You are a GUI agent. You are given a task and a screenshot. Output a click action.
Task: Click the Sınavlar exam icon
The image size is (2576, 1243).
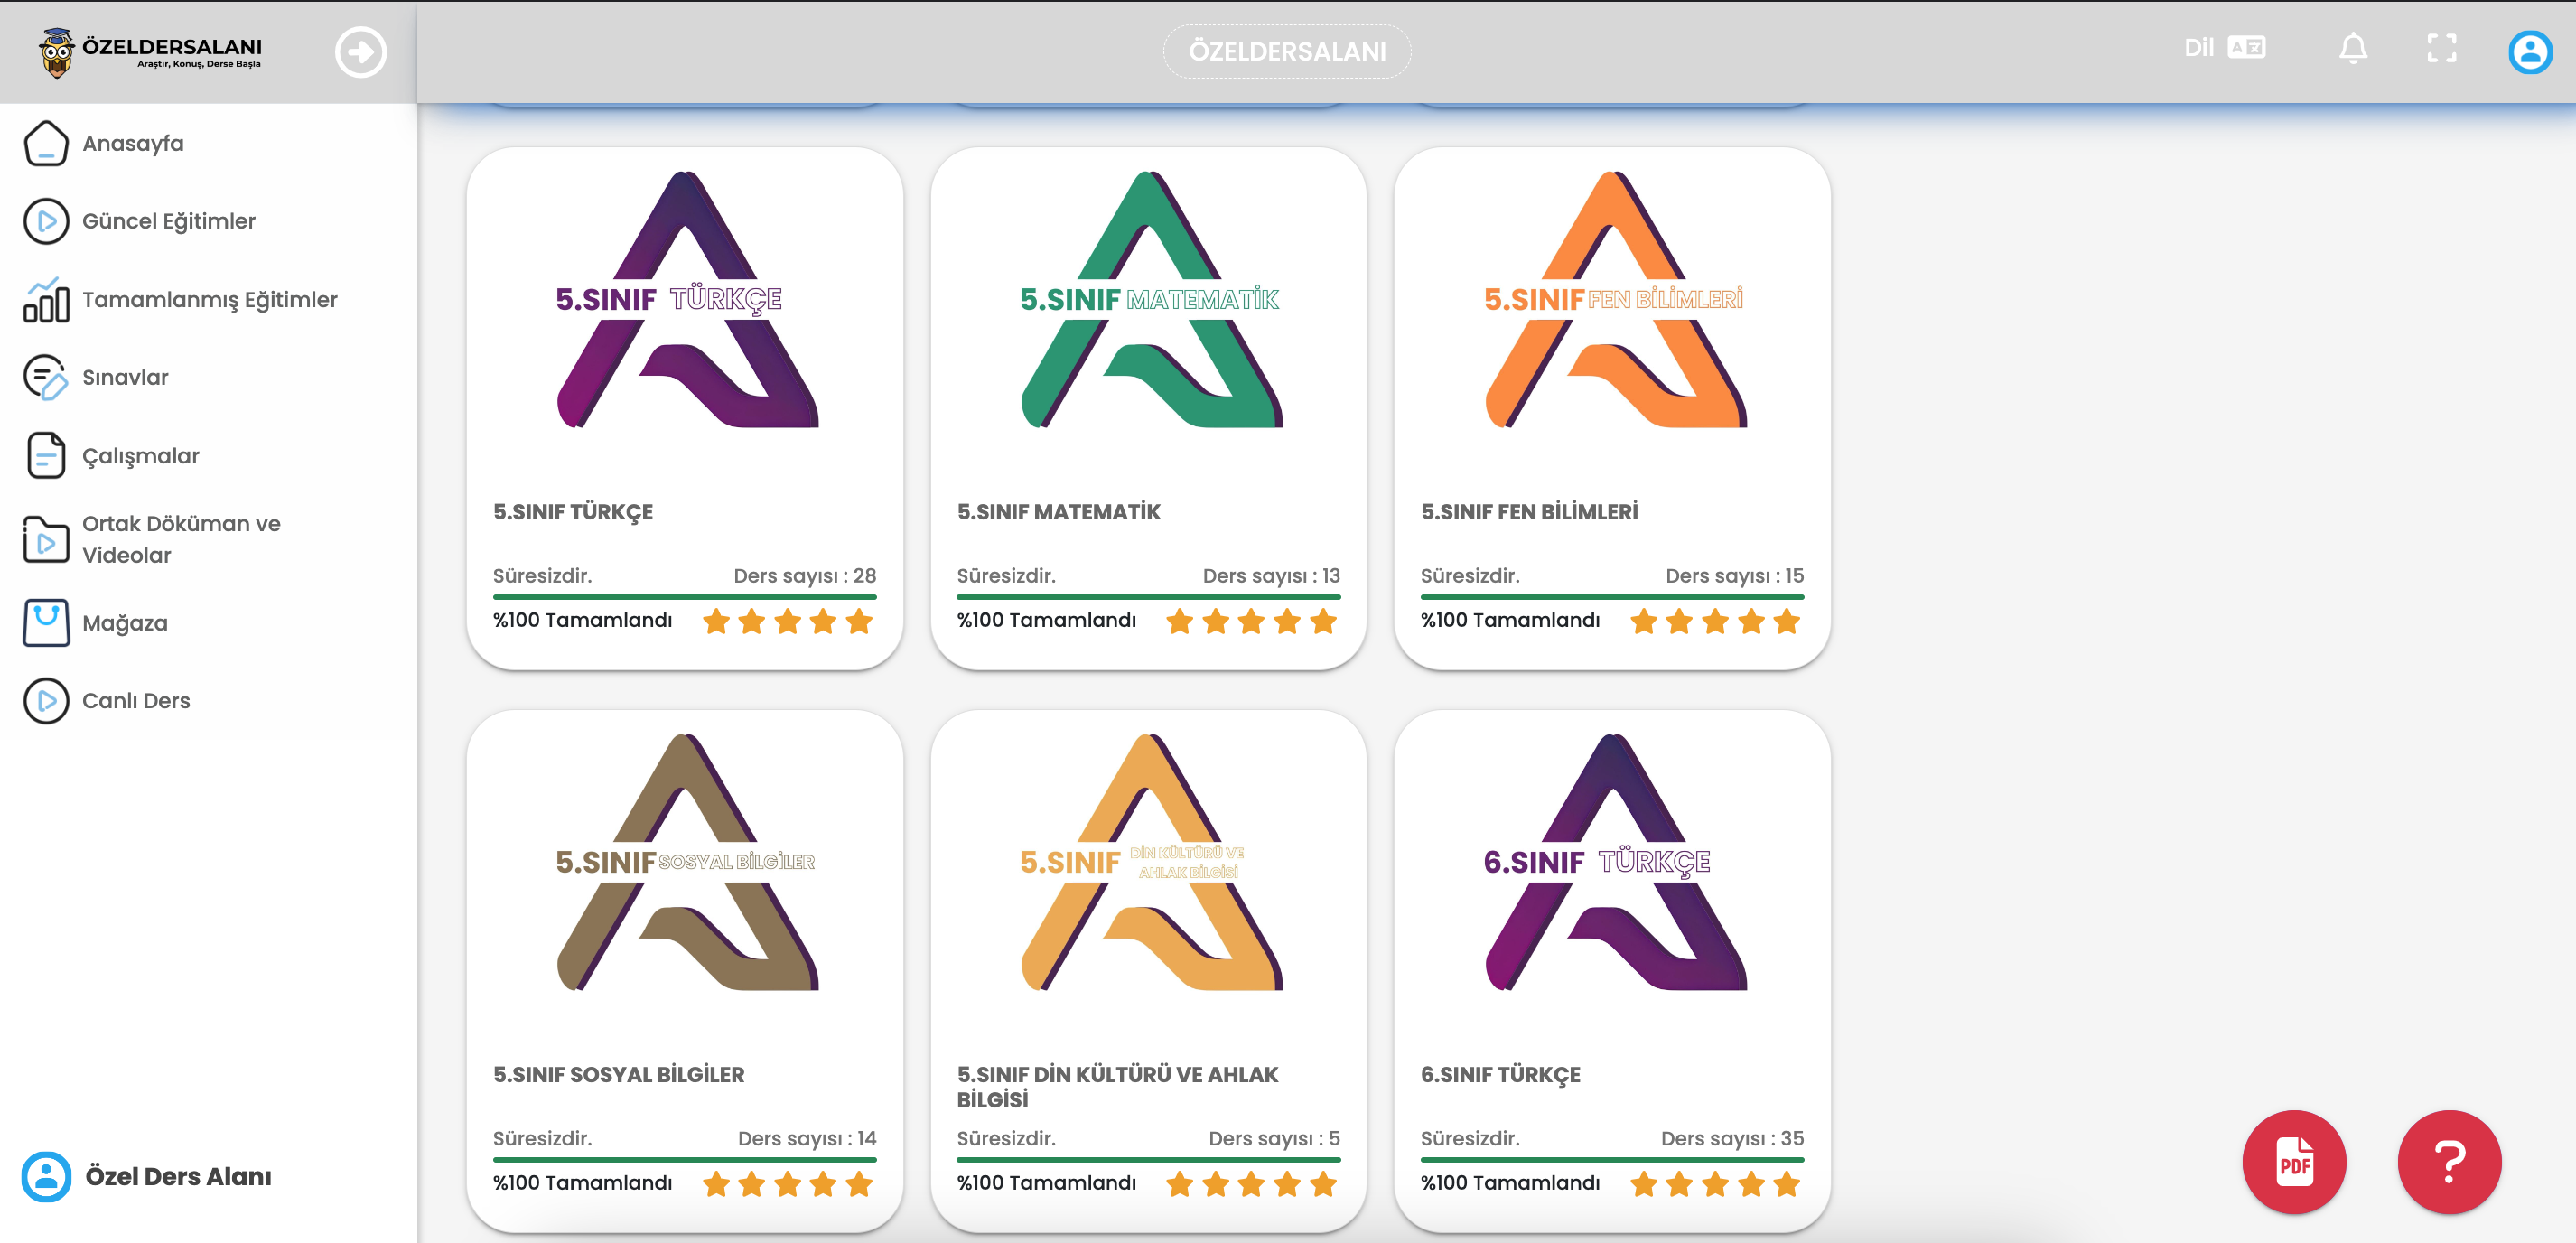pos(46,378)
